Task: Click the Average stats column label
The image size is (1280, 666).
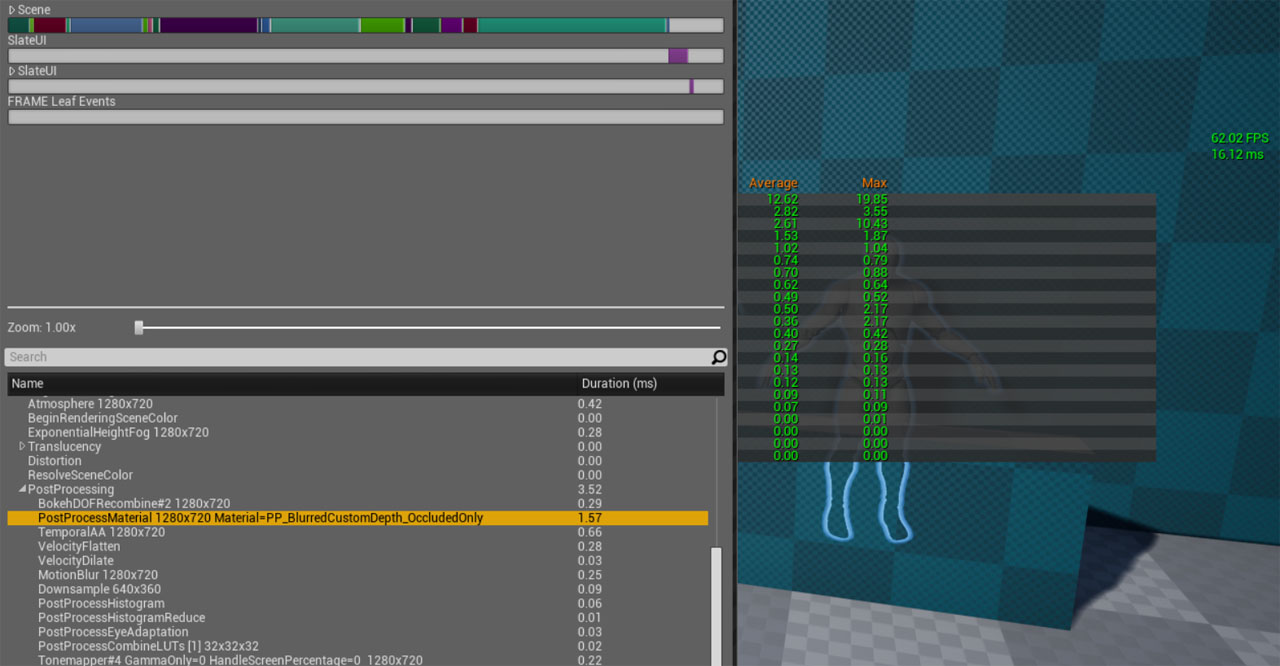Action: [x=773, y=183]
